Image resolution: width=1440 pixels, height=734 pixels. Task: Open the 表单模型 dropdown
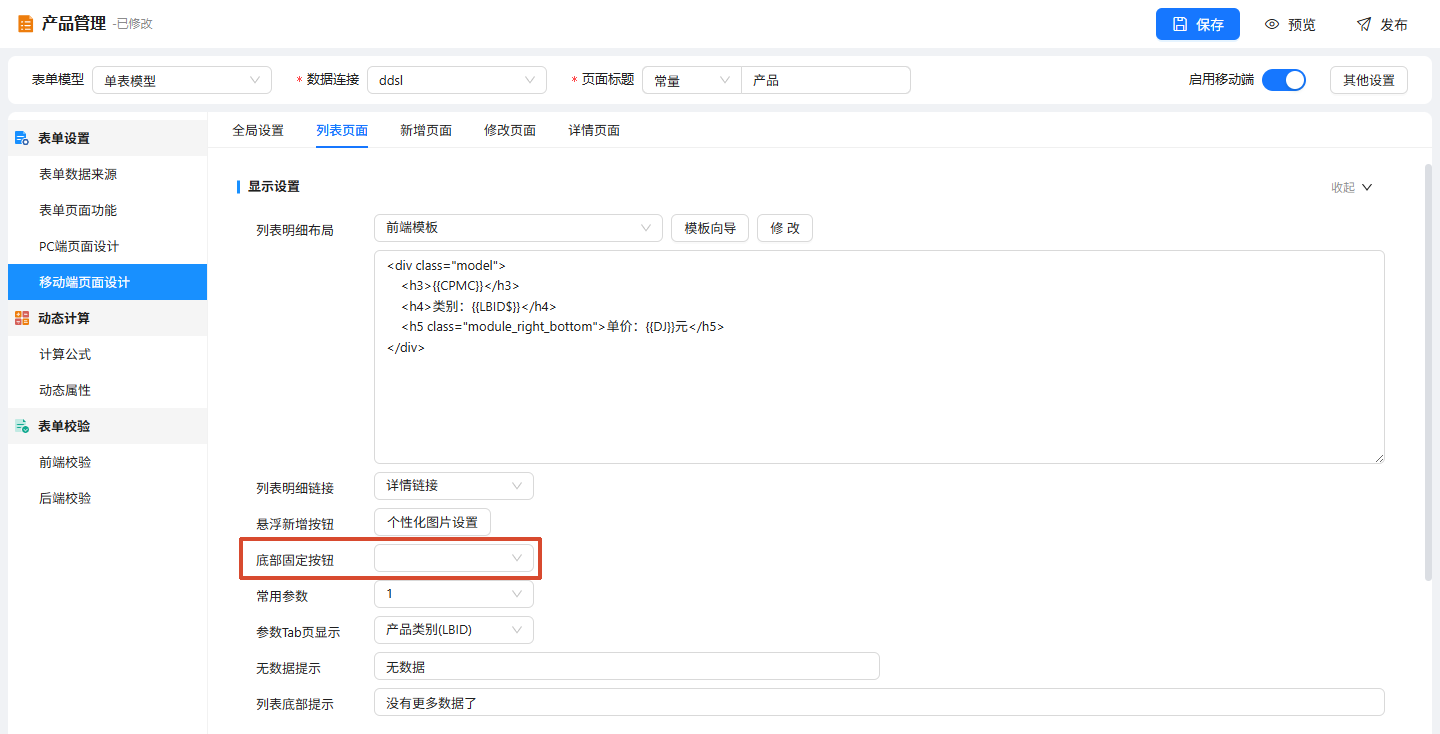click(x=182, y=80)
